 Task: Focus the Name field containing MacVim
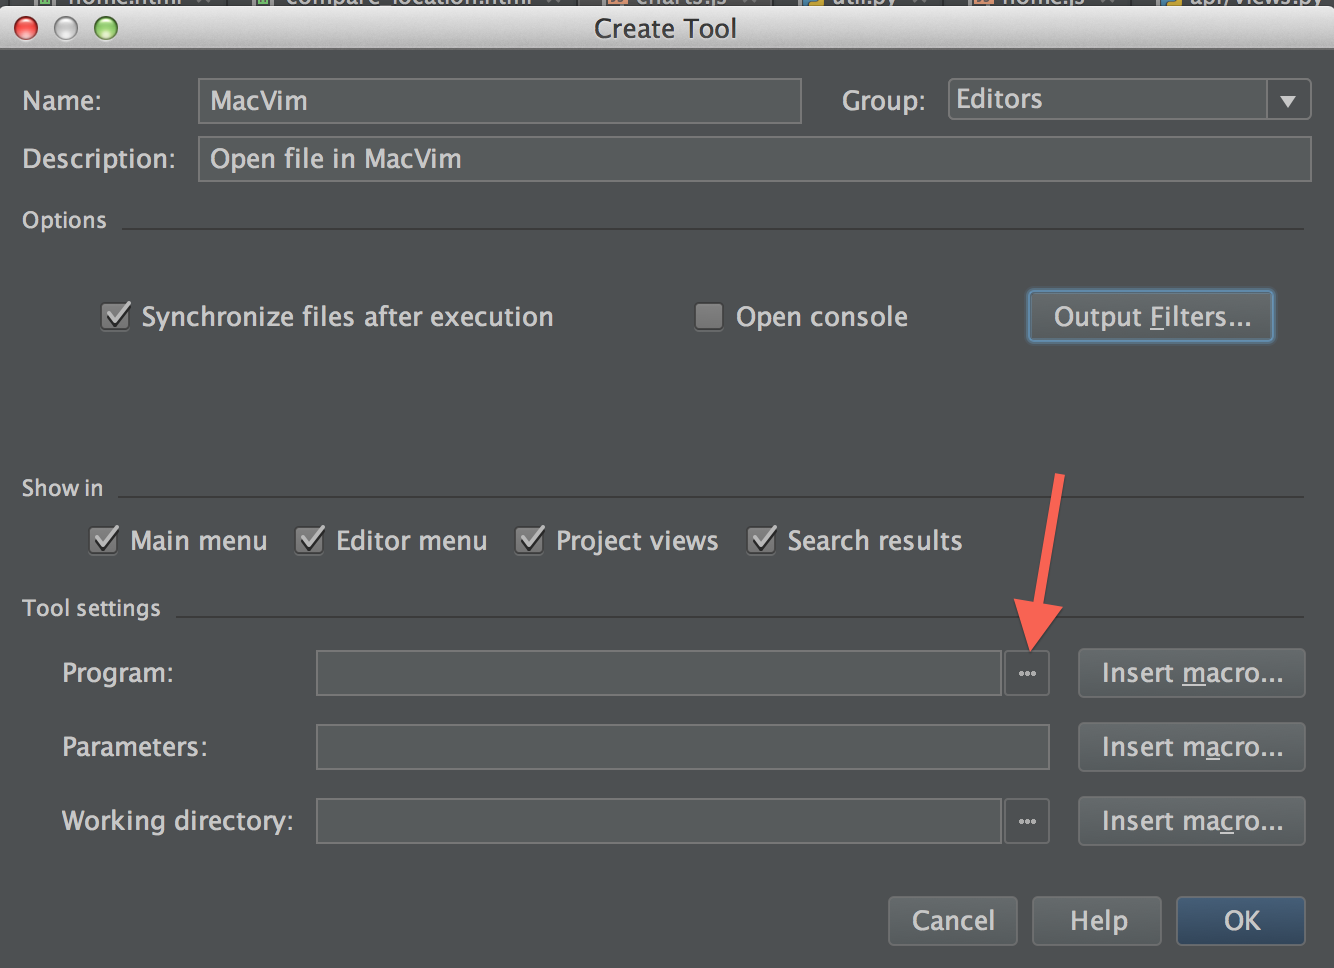500,101
